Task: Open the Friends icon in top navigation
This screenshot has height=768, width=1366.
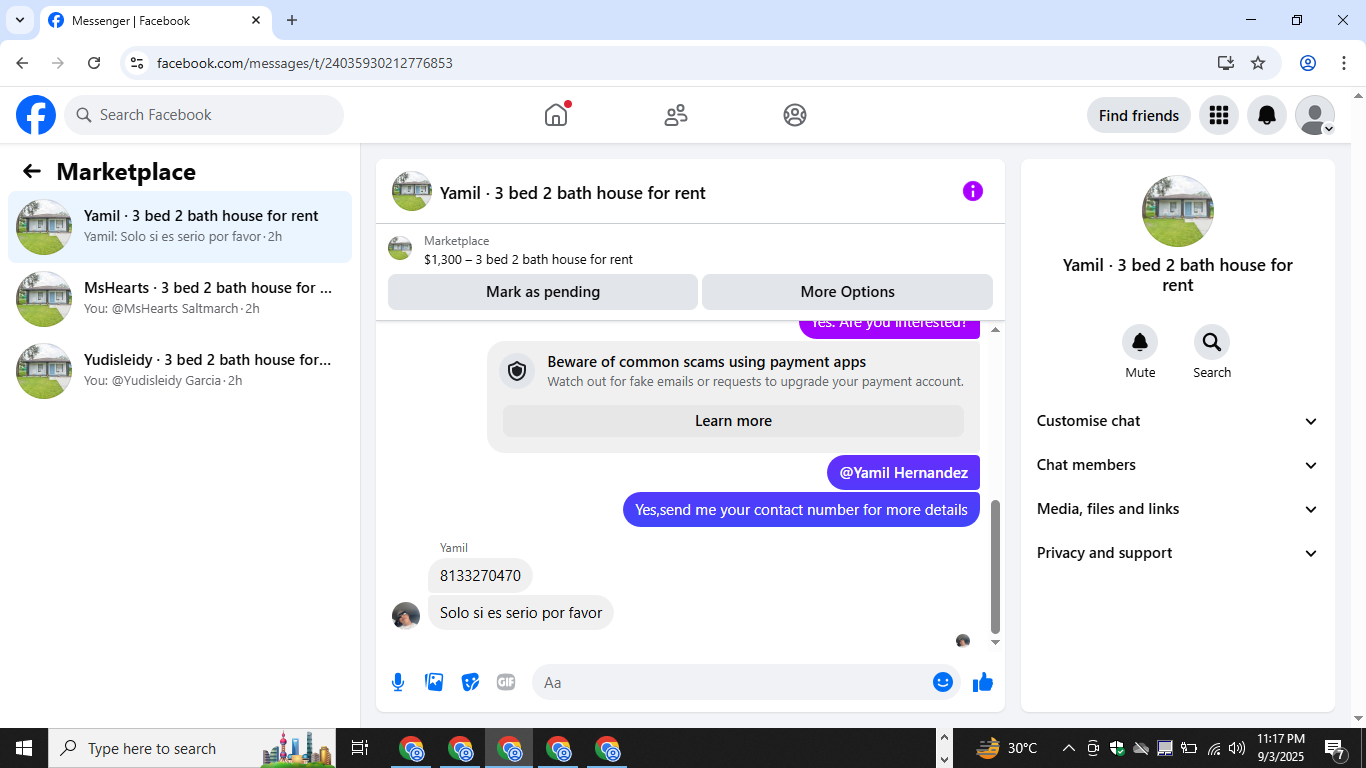Action: tap(676, 115)
